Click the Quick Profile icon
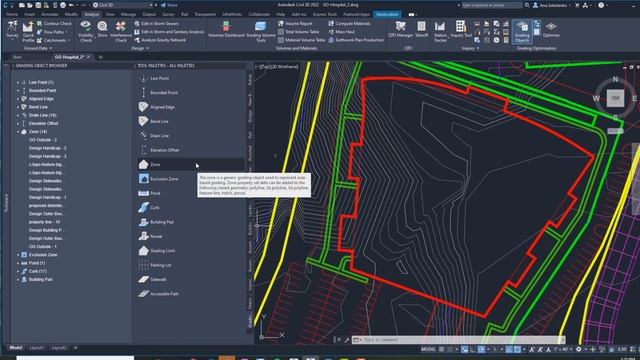Screen dimensions: 640x360 [28, 32]
